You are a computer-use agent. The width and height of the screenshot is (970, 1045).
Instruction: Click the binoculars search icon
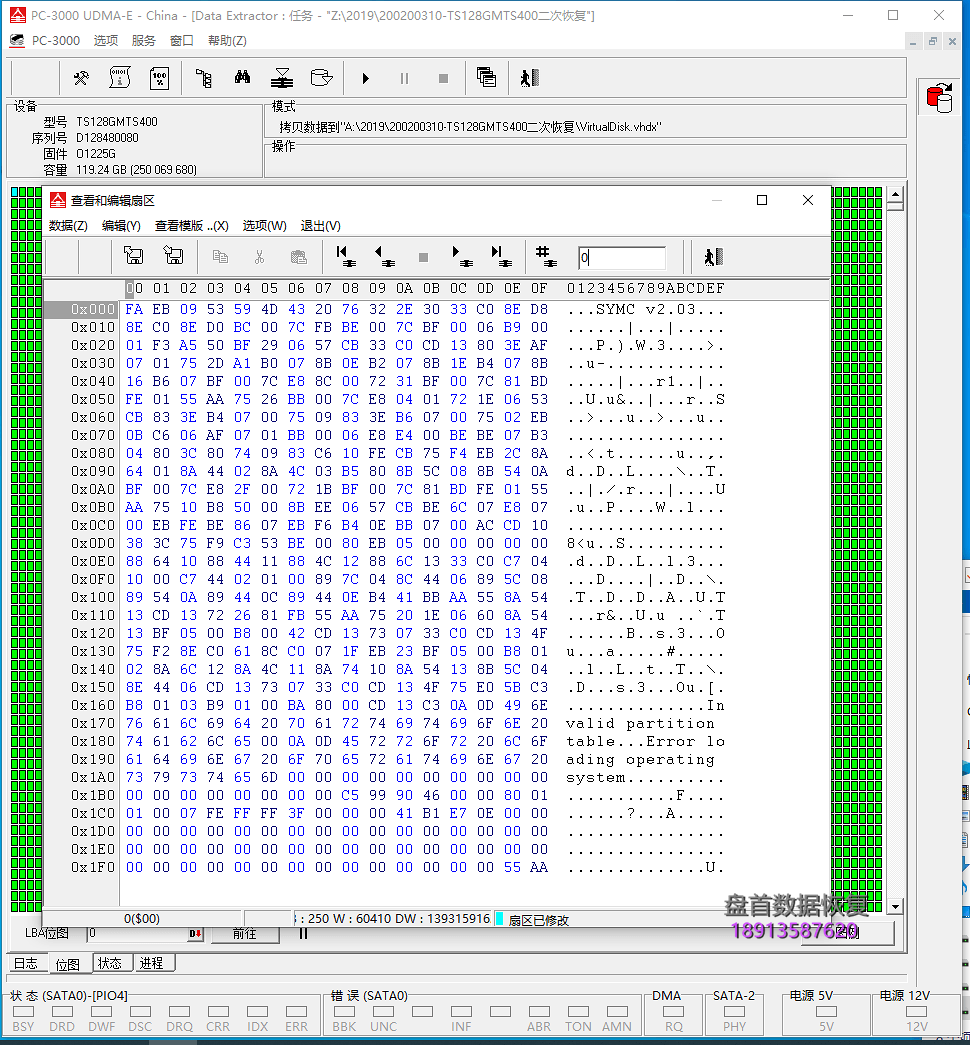(242, 78)
